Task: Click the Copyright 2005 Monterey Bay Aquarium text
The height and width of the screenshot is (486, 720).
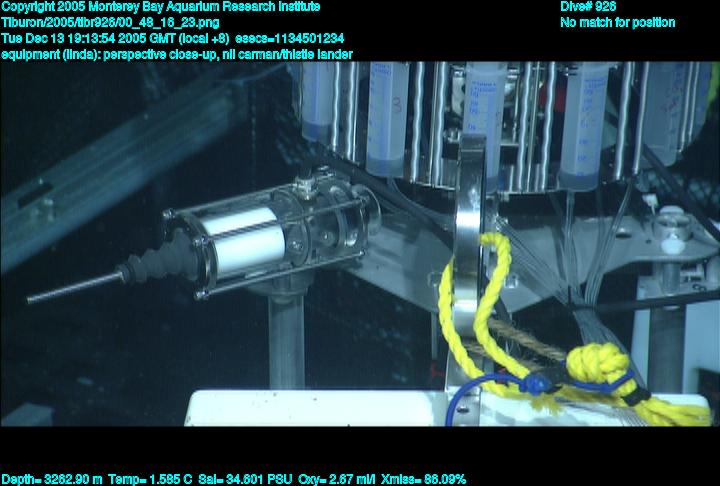Action: point(160,7)
